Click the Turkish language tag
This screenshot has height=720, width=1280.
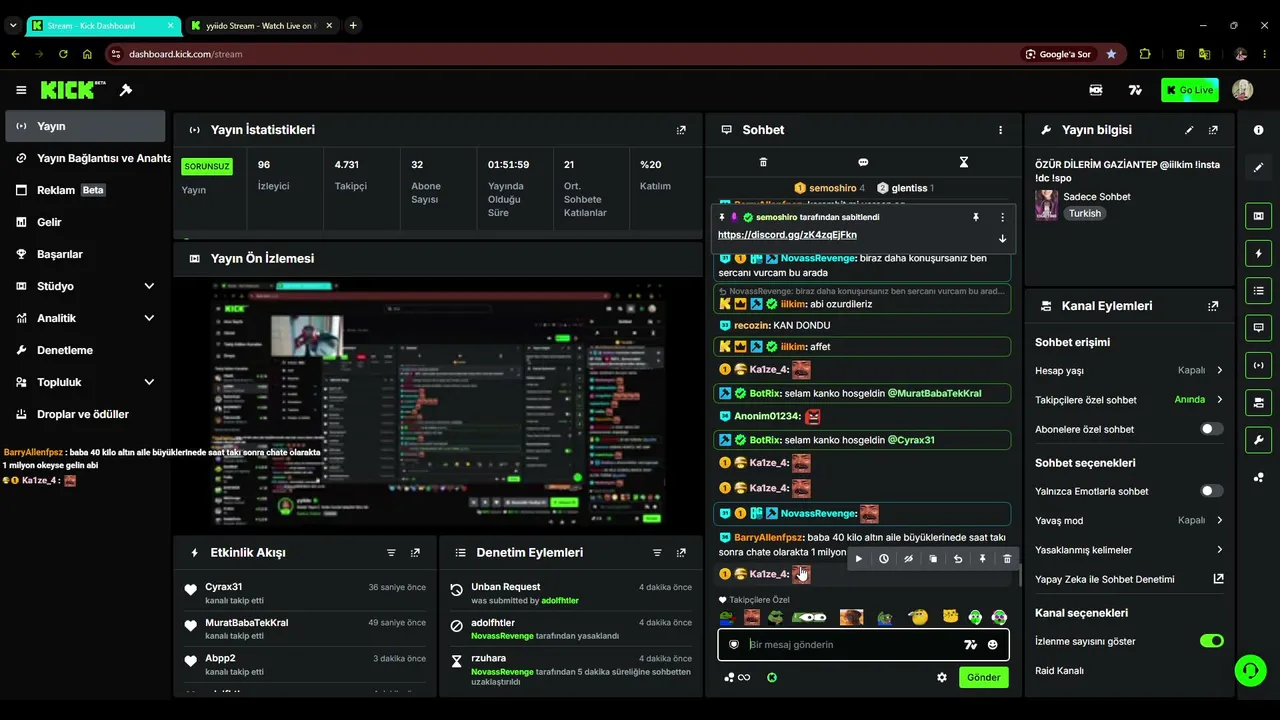(x=1084, y=213)
